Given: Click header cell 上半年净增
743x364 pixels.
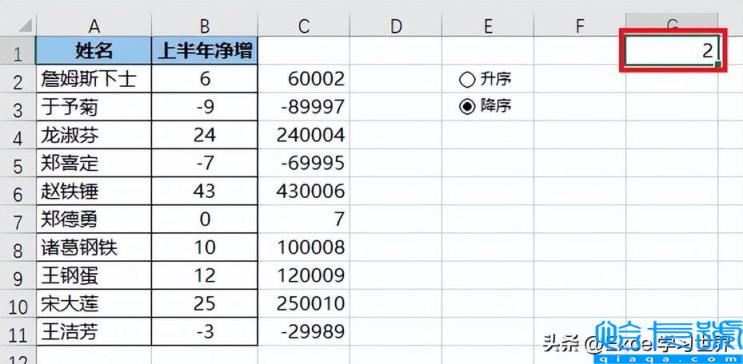Looking at the screenshot, I should (205, 50).
